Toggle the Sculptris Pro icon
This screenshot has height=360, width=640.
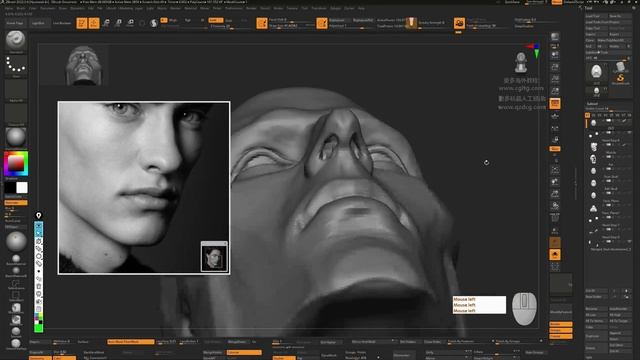[x=154, y=23]
